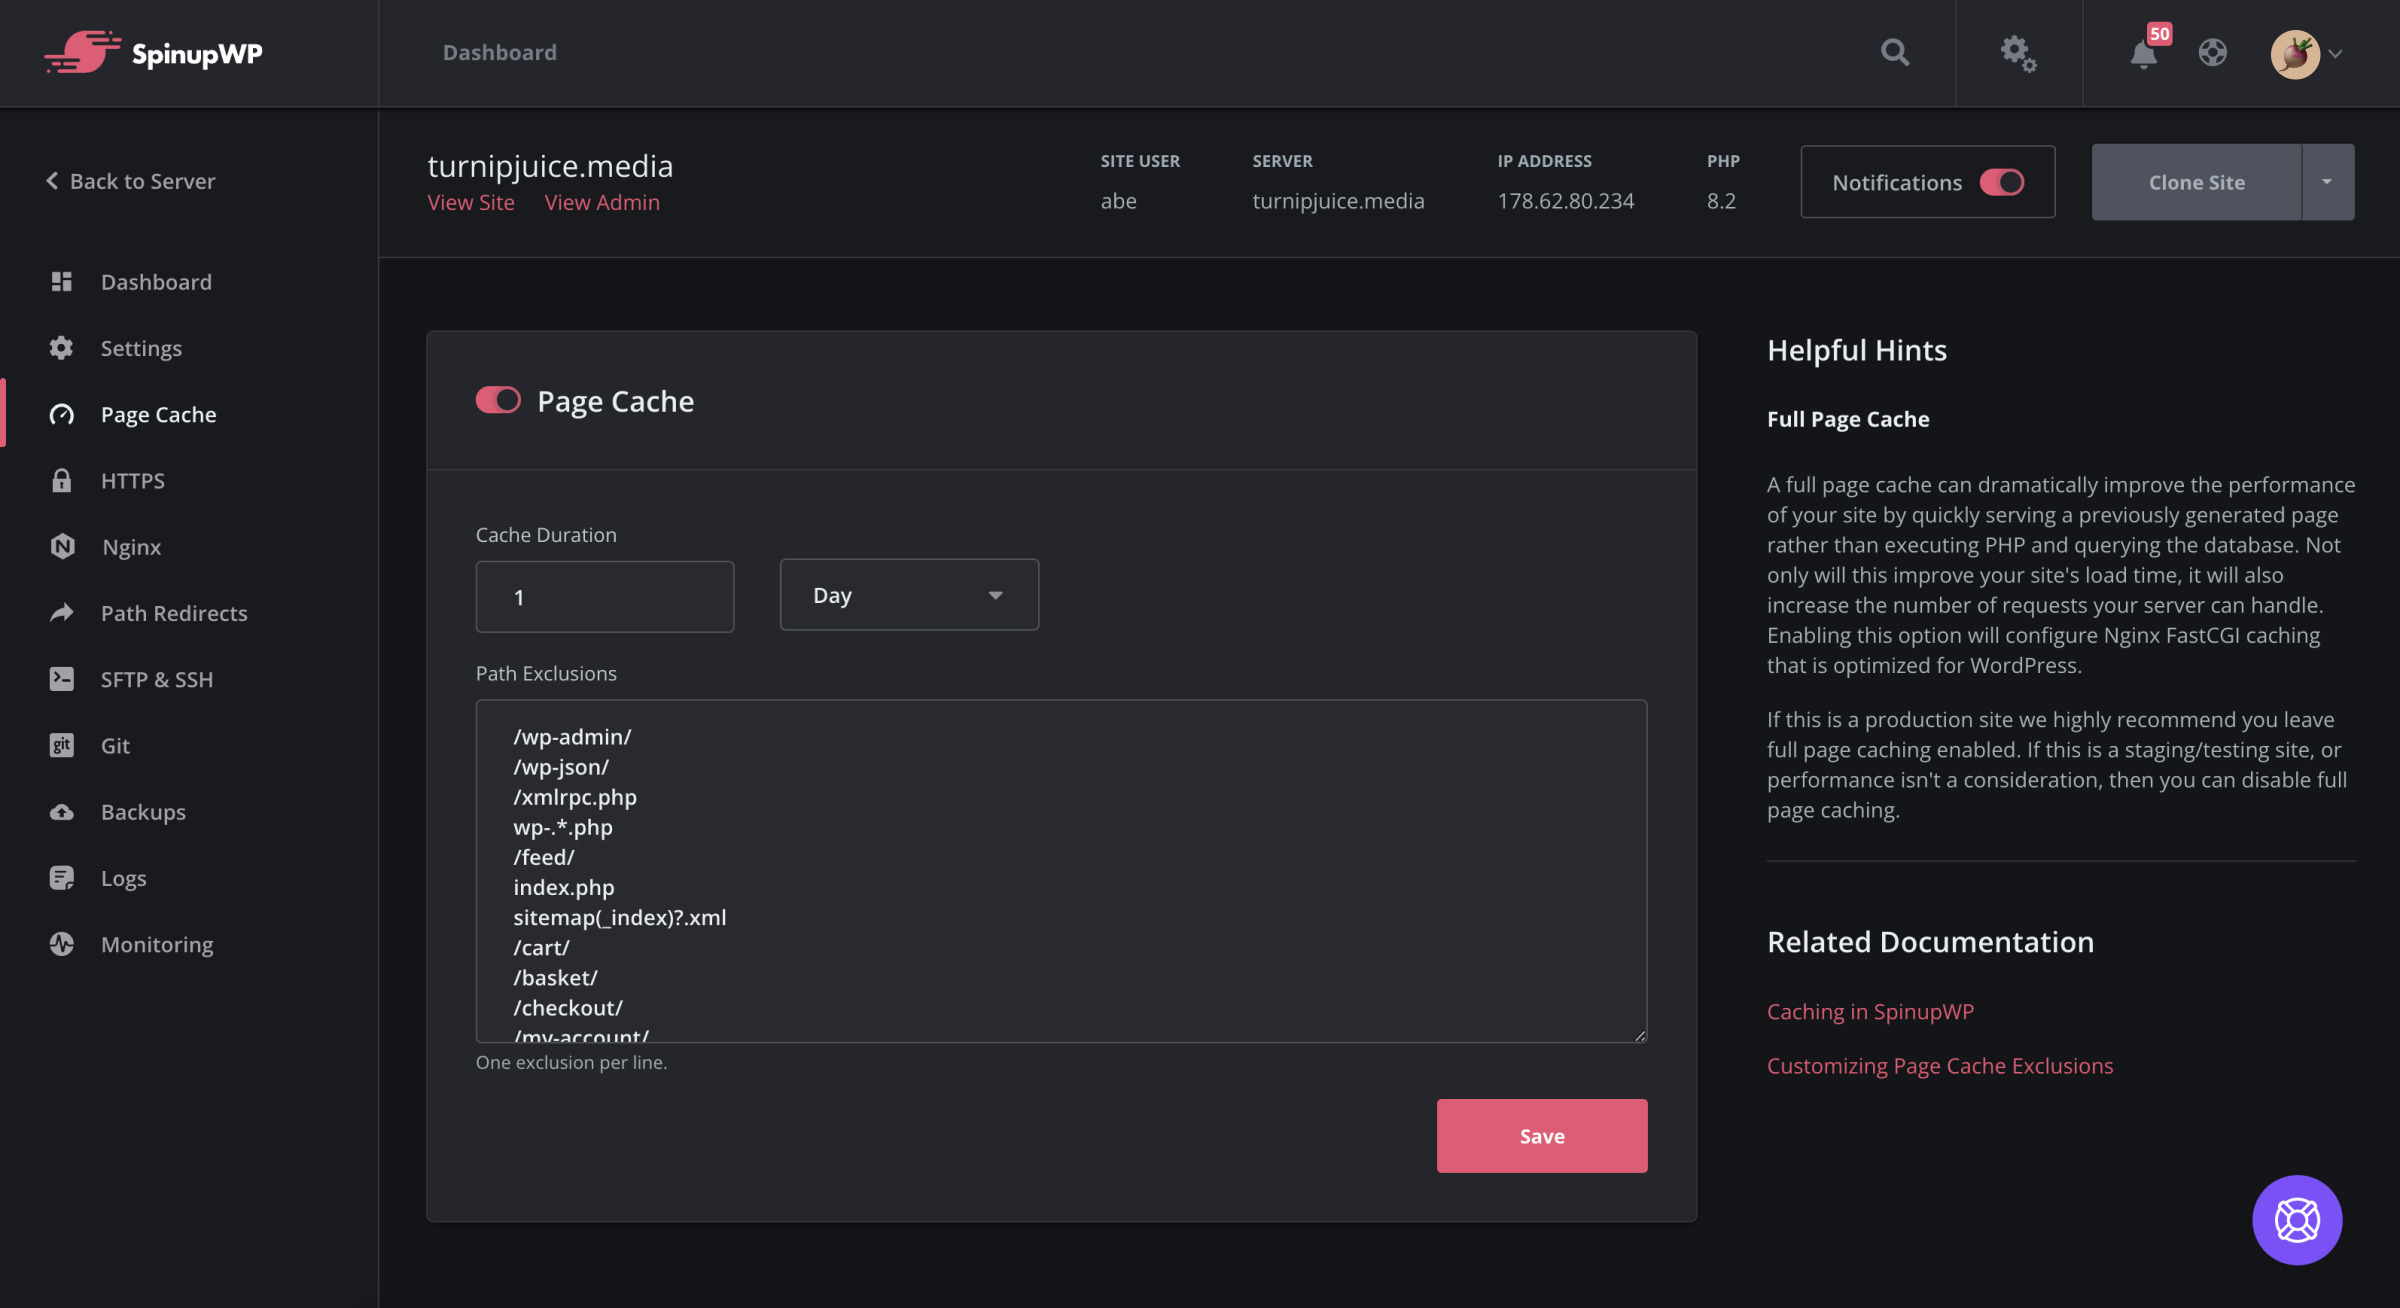Click the Dashboard sidebar icon

62,282
